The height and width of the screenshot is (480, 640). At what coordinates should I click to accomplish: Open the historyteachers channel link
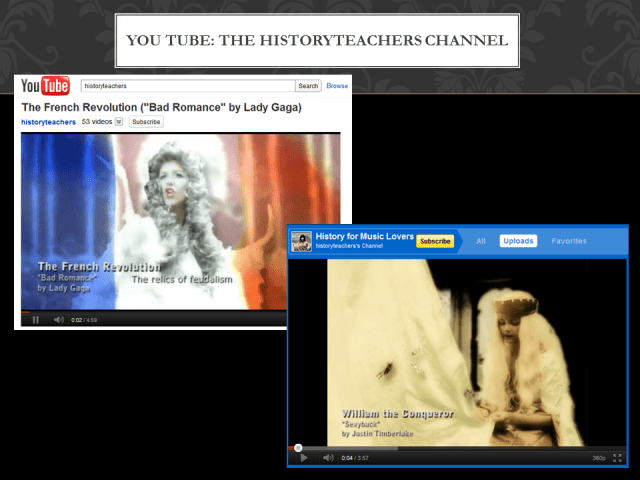pos(48,122)
